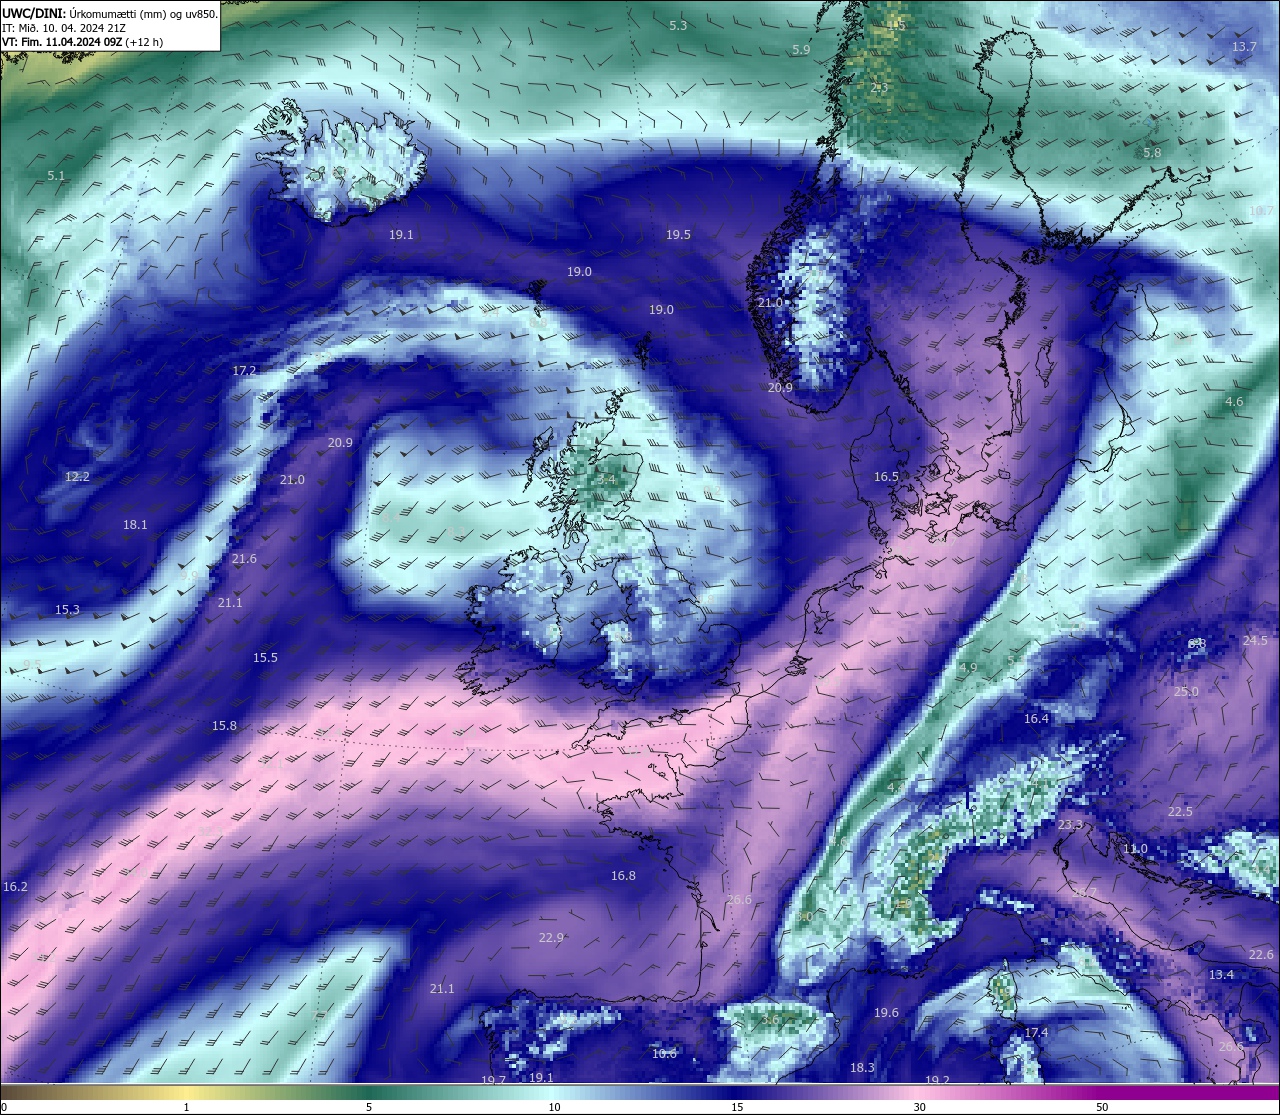The width and height of the screenshot is (1280, 1115).
Task: Click the map value 26.6
Action: (739, 900)
